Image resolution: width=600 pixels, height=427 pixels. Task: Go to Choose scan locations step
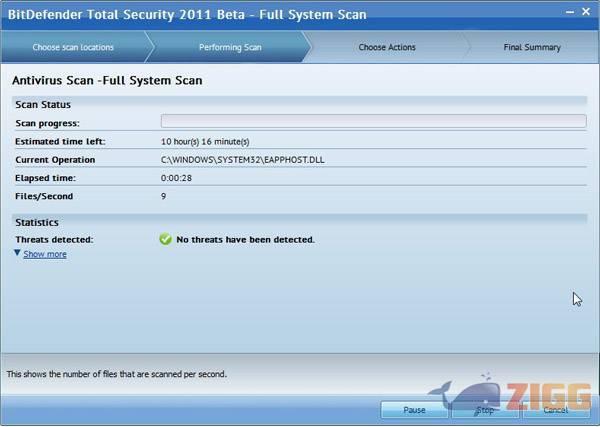[x=73, y=47]
